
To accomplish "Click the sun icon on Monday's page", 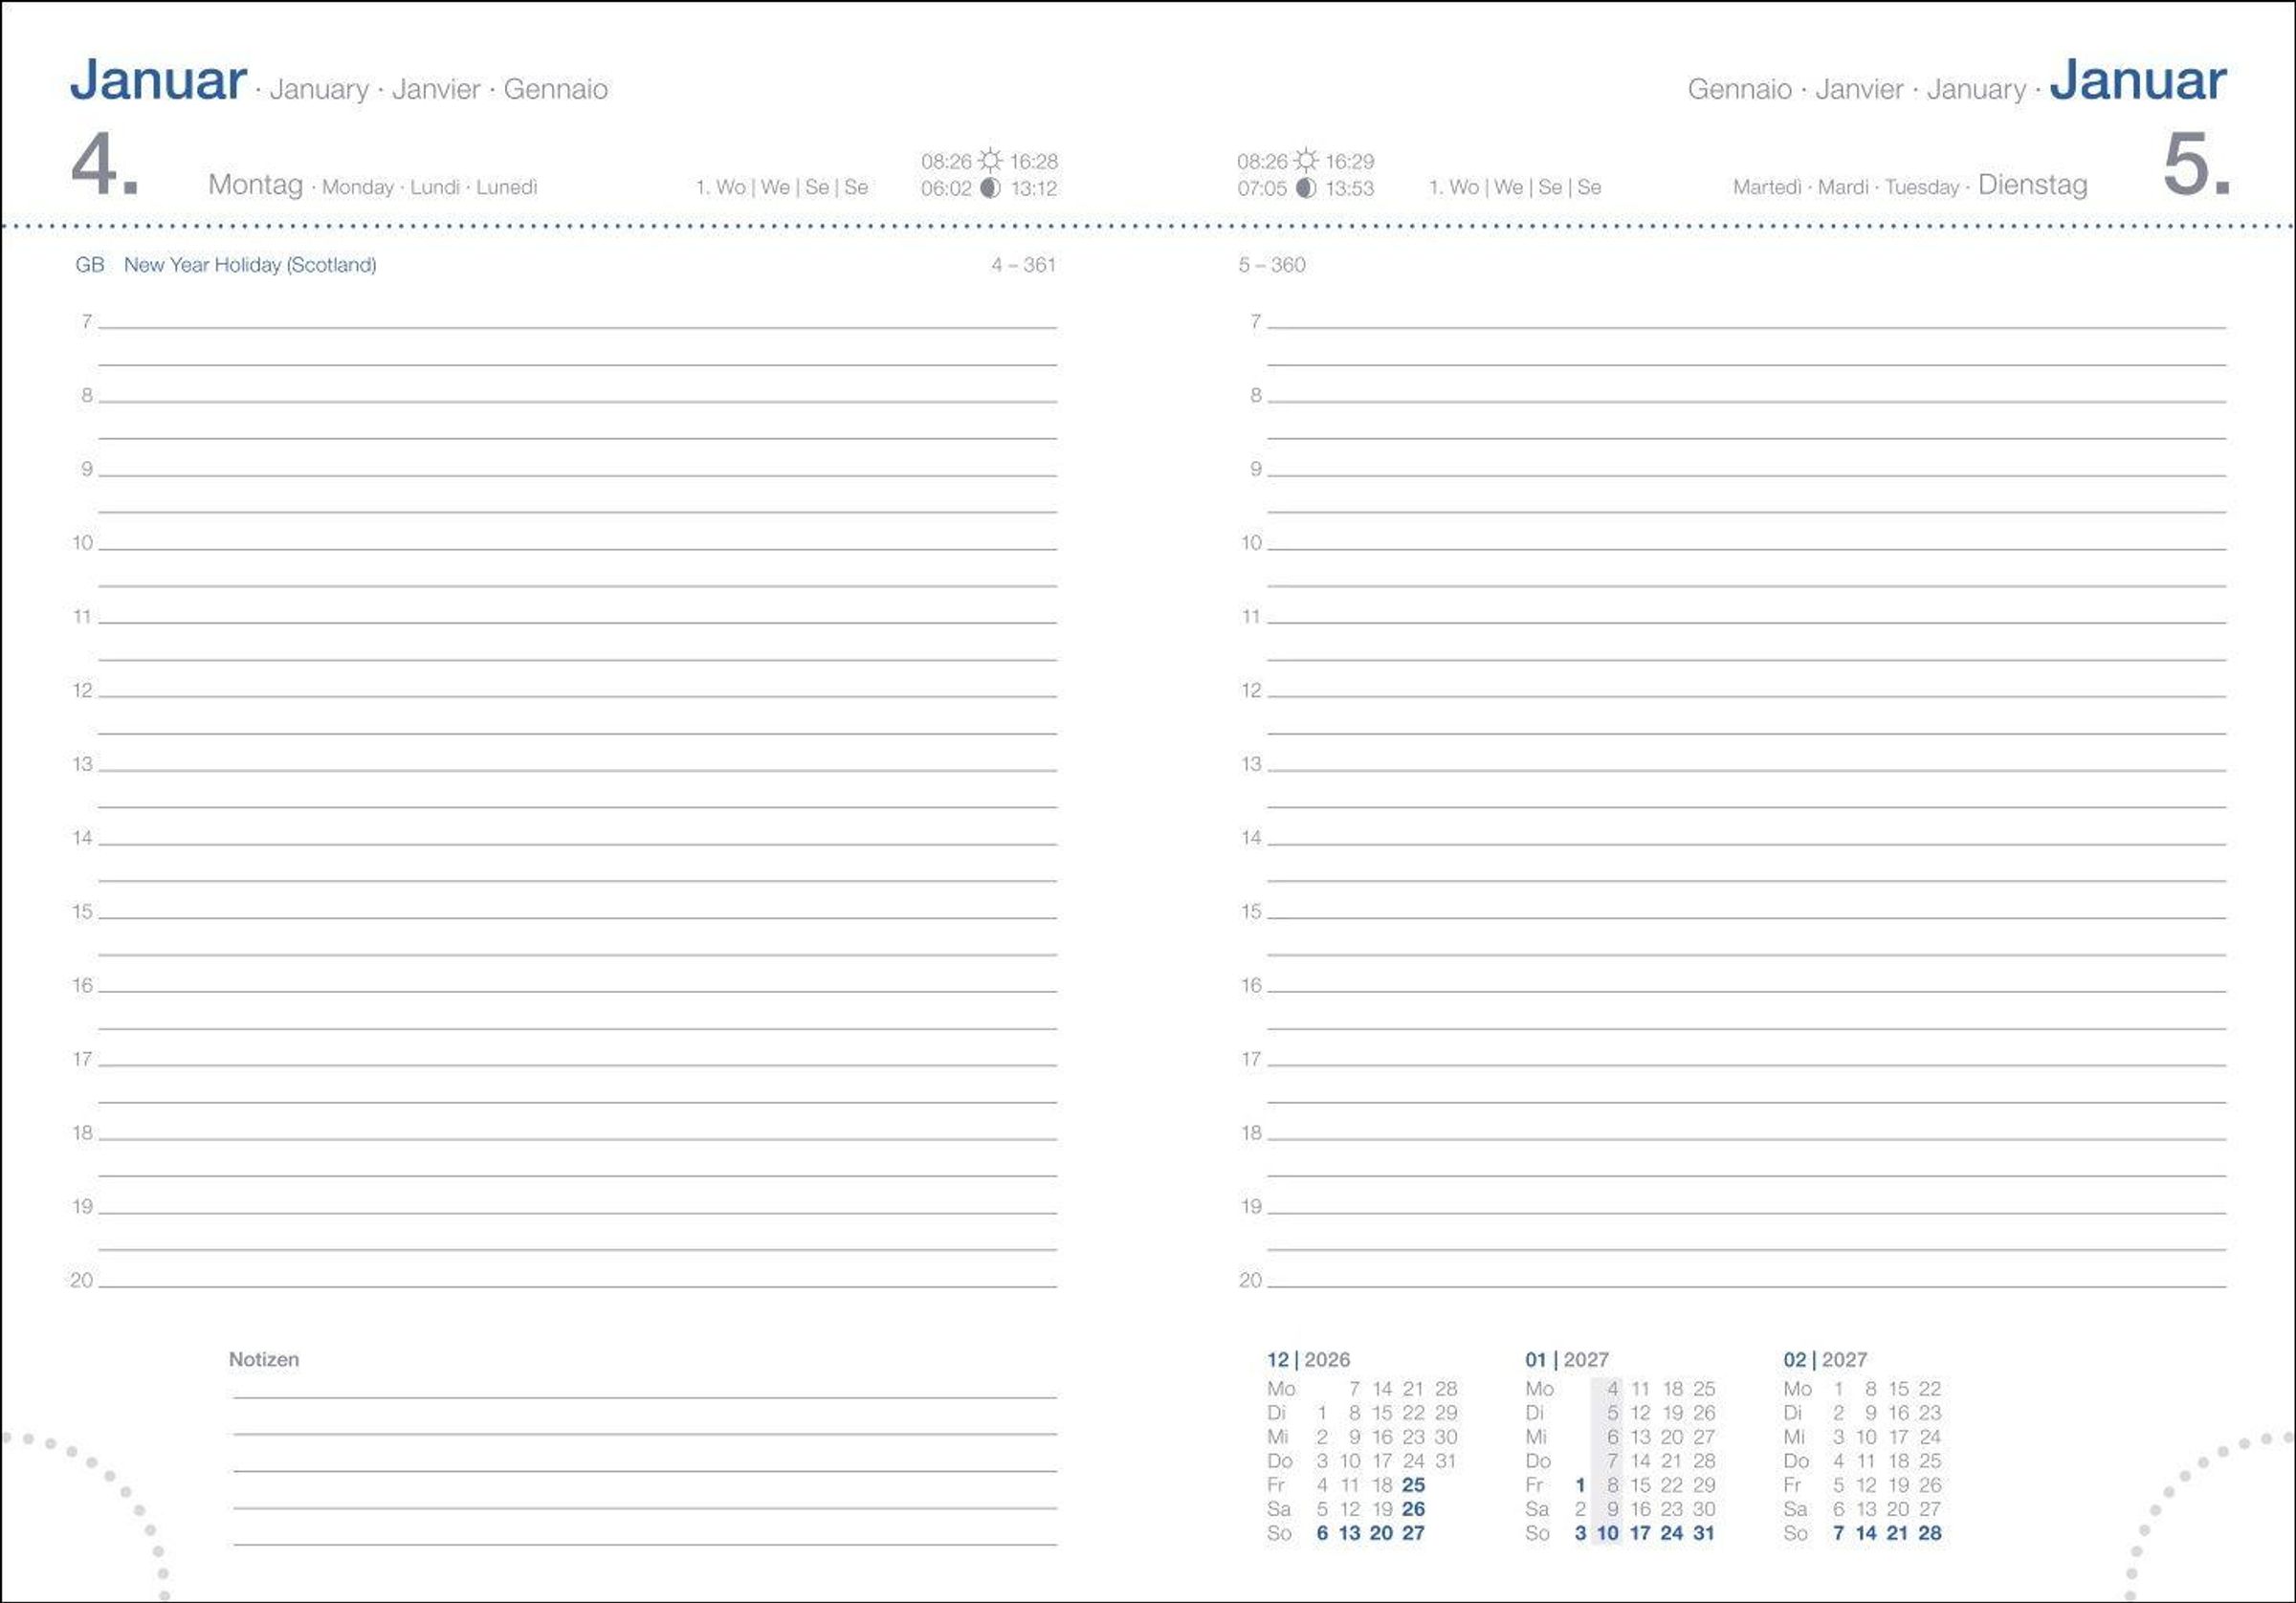I will (x=990, y=161).
